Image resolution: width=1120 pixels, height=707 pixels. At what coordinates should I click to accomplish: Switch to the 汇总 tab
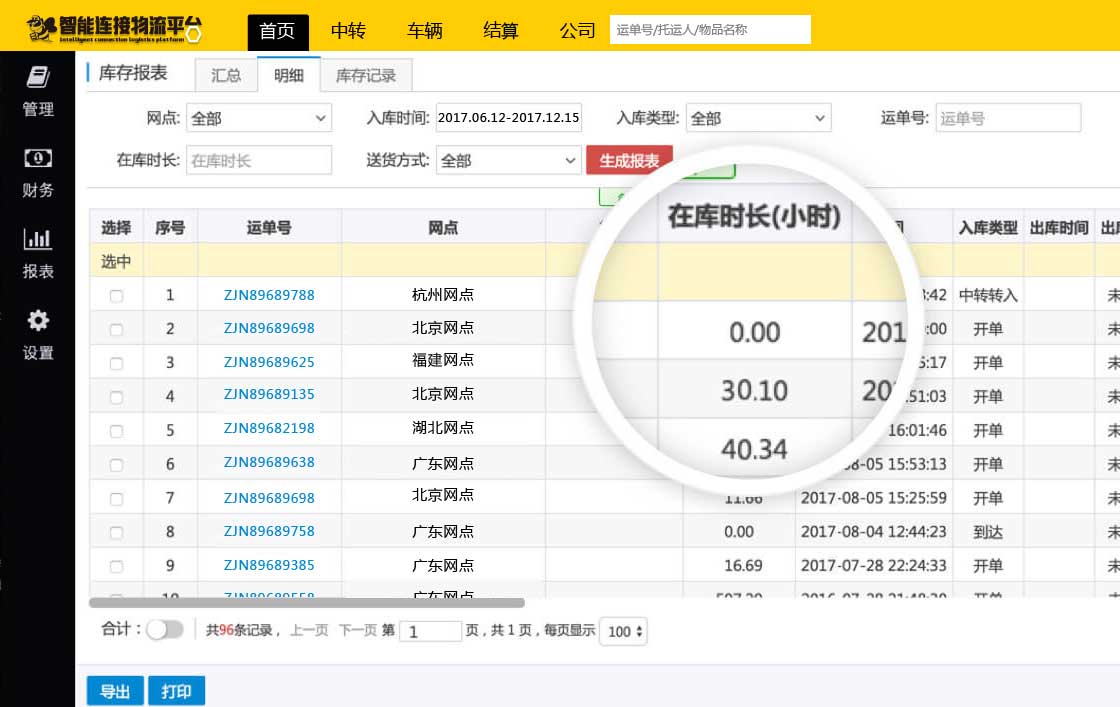point(226,76)
